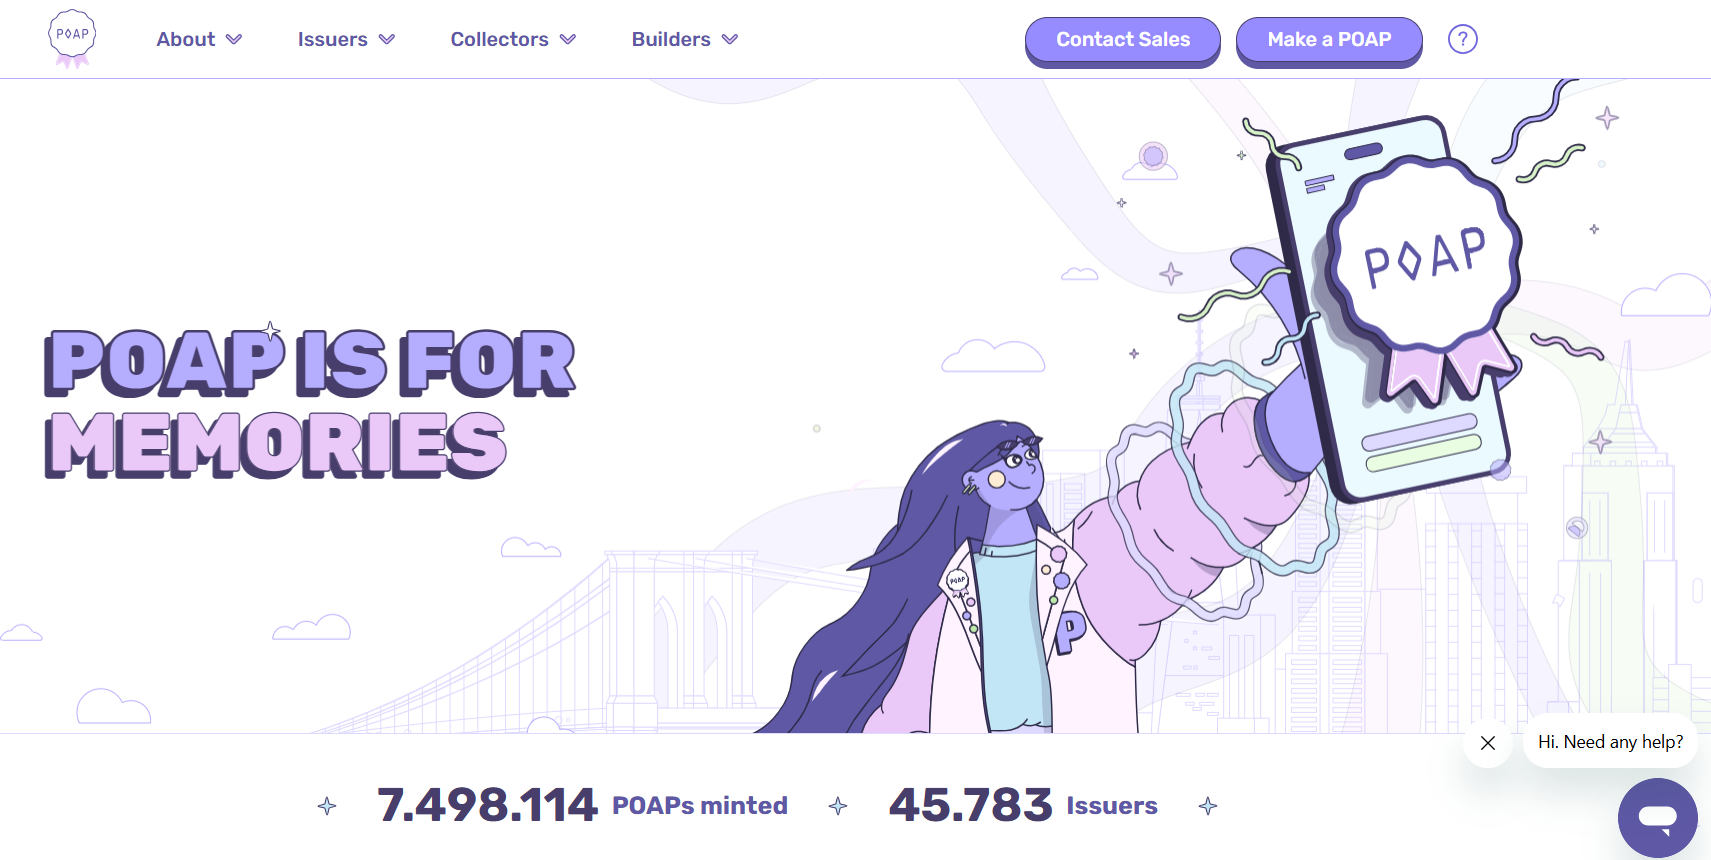Click the Make a POAP button
The height and width of the screenshot is (860, 1711).
coord(1329,40)
